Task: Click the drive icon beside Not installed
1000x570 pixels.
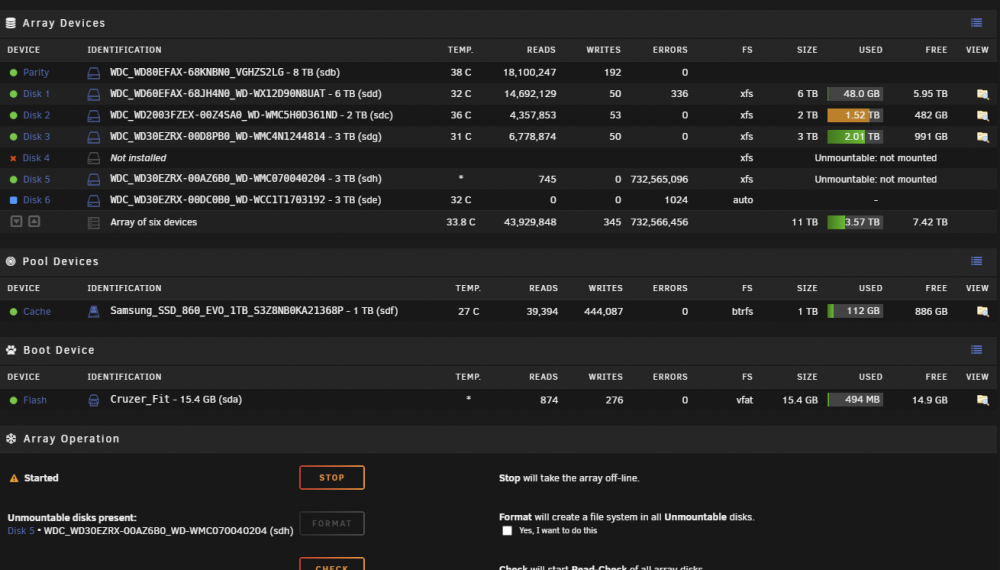Action: (x=94, y=158)
